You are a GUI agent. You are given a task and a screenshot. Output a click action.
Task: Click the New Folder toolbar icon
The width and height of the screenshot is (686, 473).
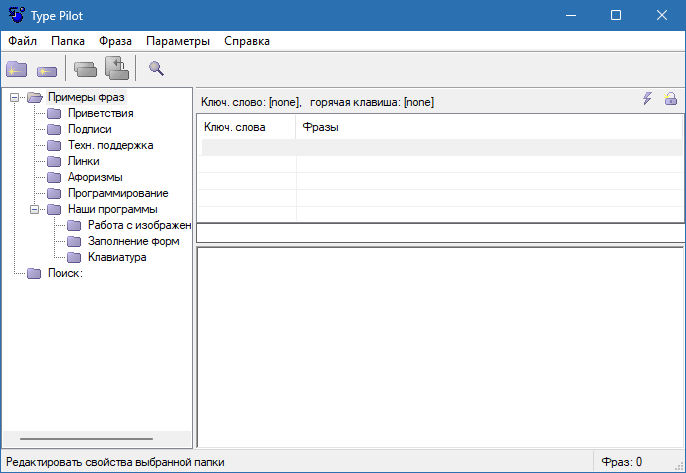tap(17, 69)
